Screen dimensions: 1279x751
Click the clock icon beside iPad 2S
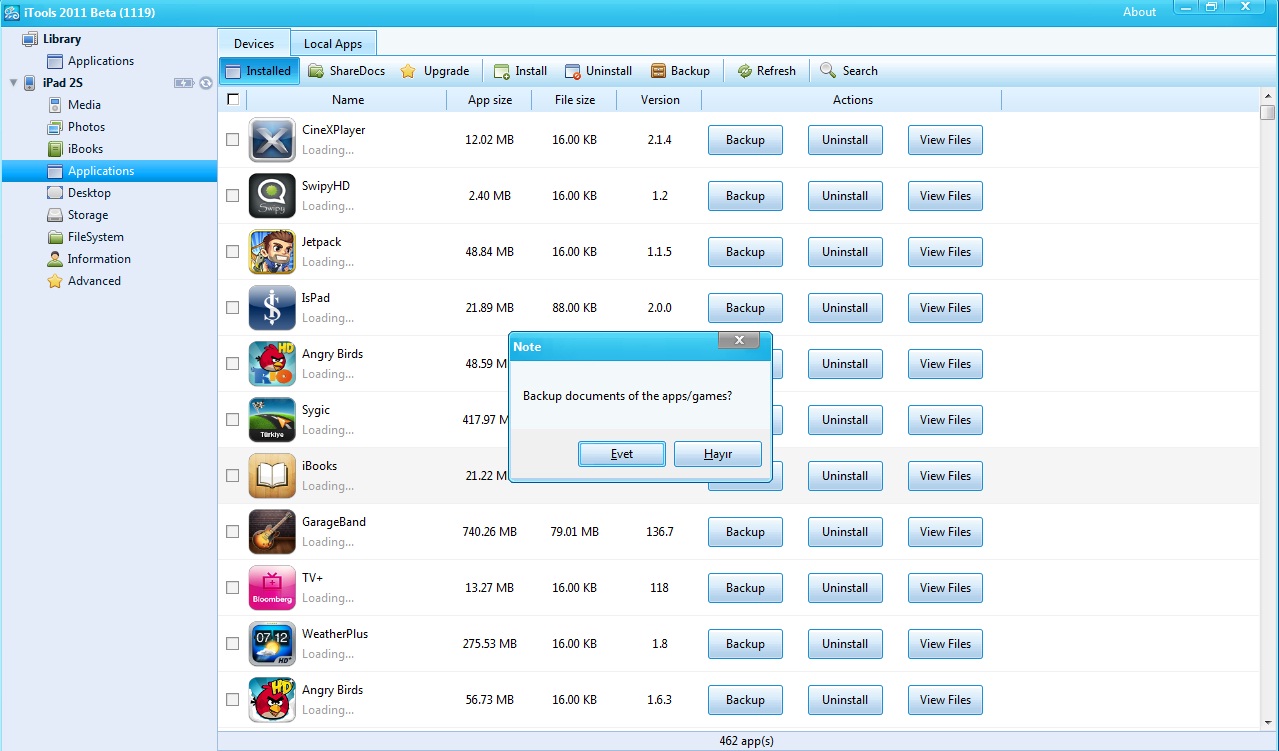pyautogui.click(x=205, y=83)
